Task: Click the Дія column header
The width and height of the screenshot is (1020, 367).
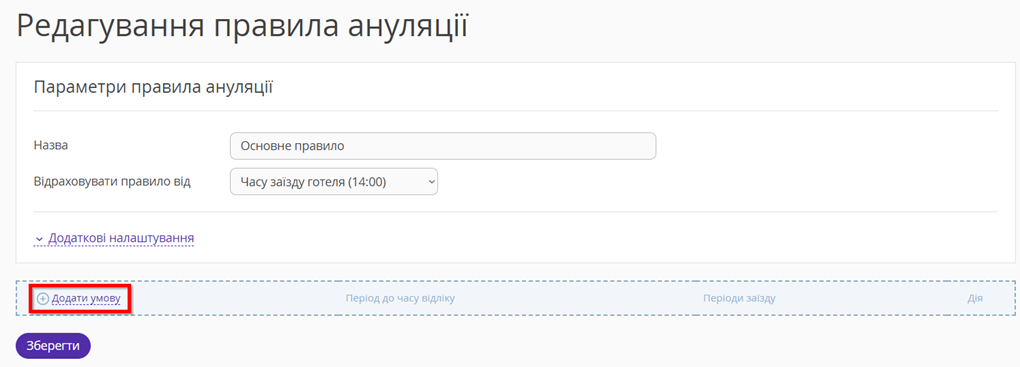Action: (x=974, y=299)
